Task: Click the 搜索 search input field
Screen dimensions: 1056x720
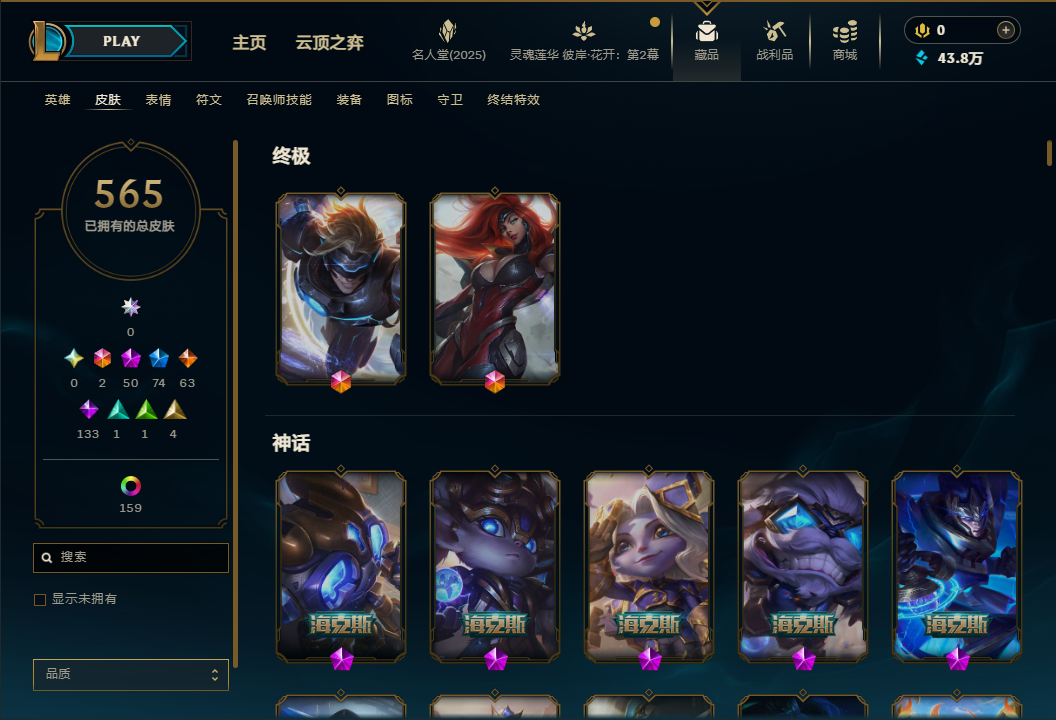Action: [131, 558]
